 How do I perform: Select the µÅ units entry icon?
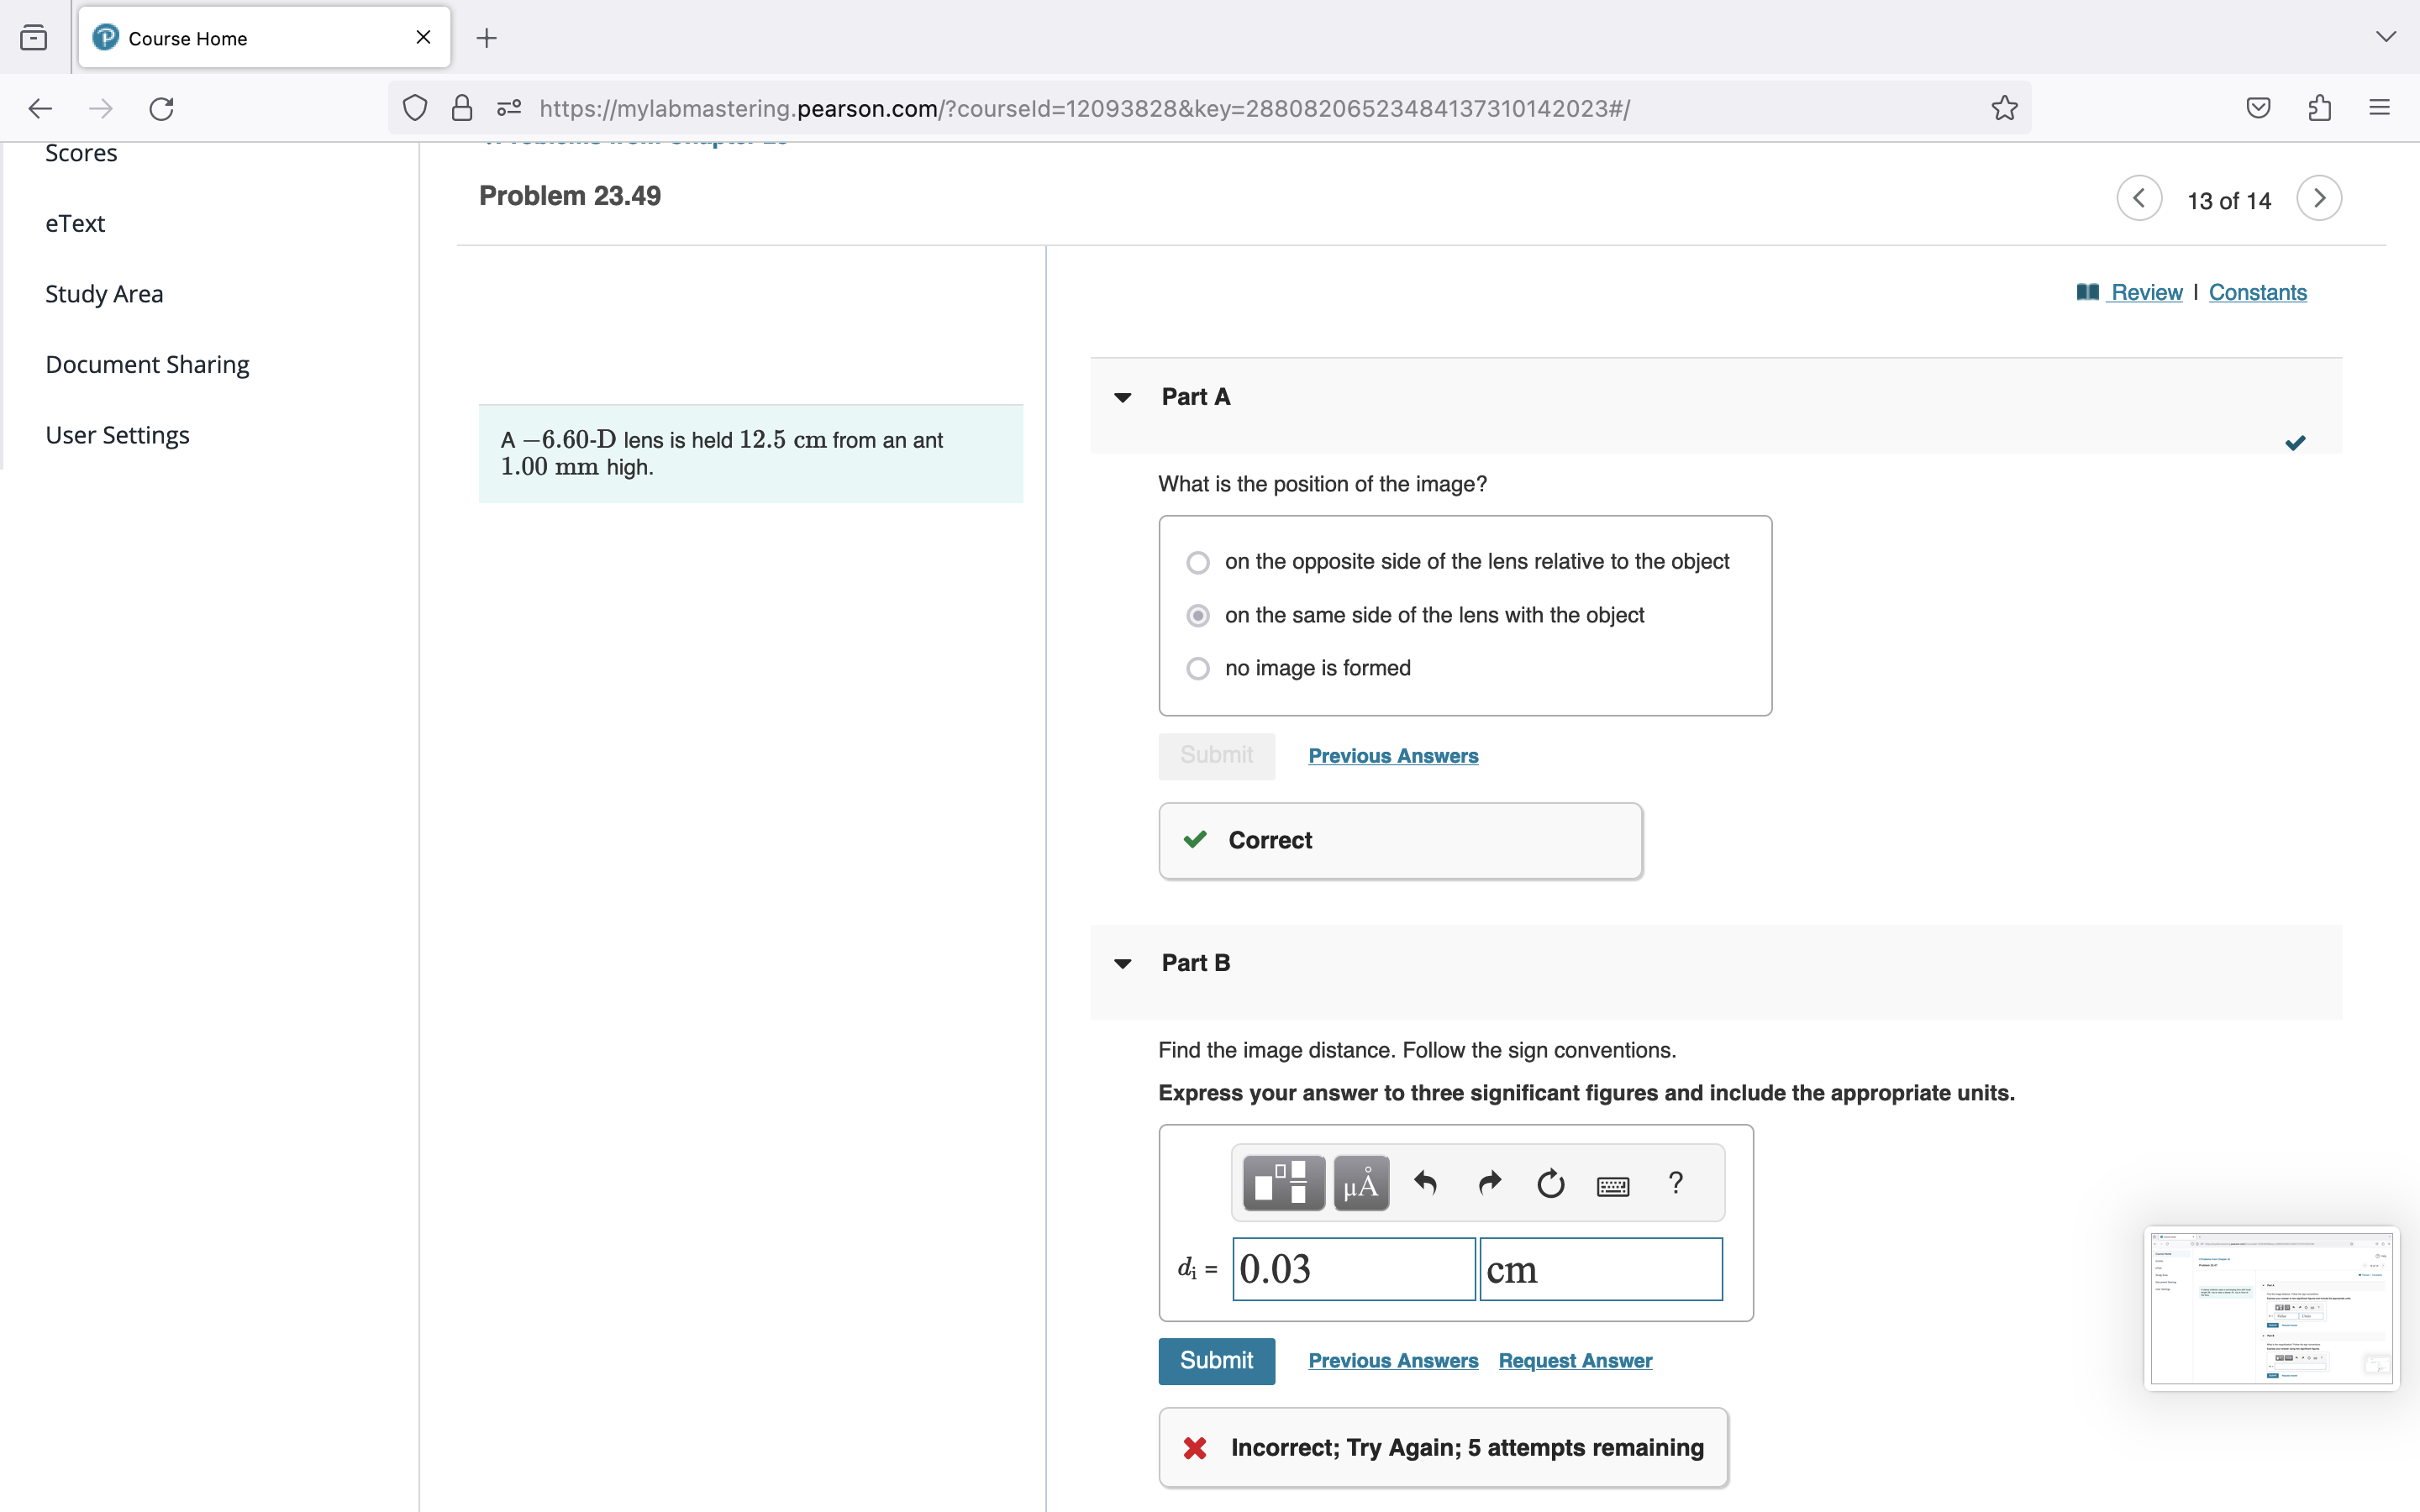(x=1360, y=1182)
